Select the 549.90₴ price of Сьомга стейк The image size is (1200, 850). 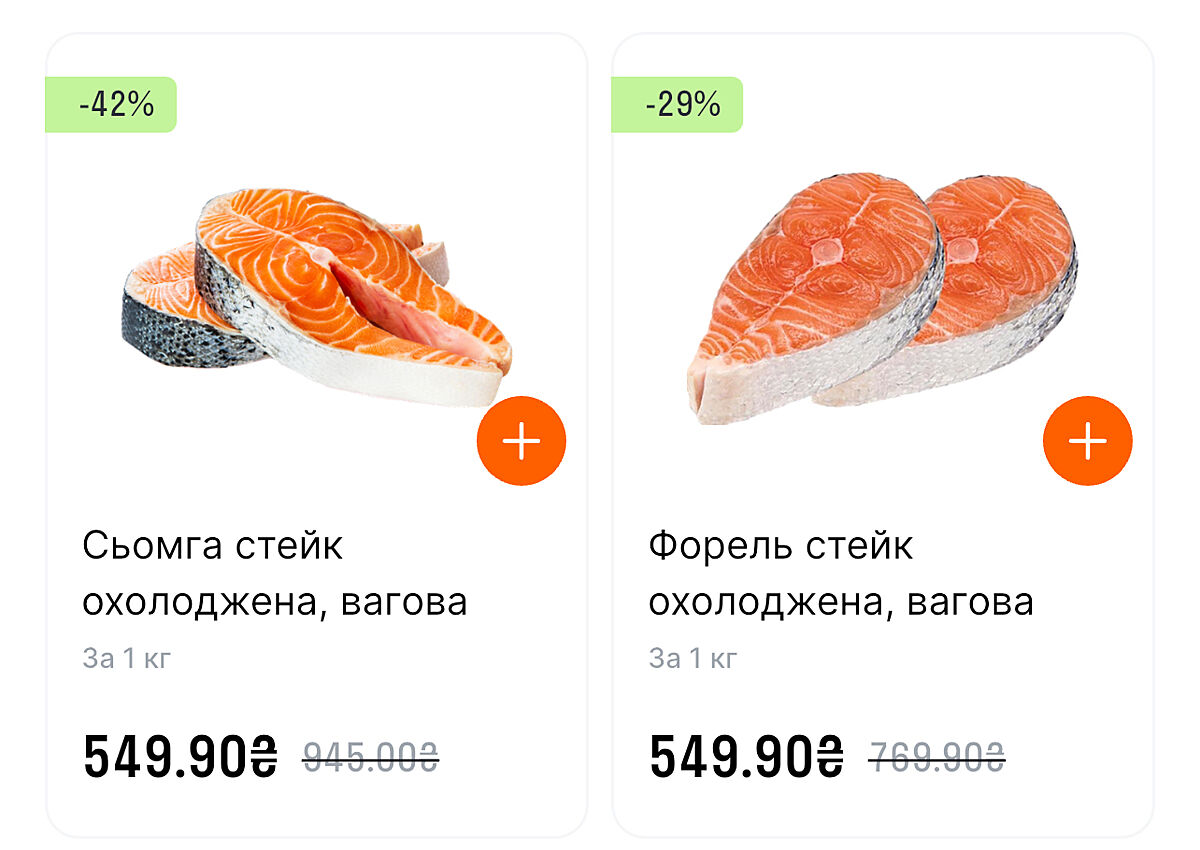pyautogui.click(x=180, y=757)
